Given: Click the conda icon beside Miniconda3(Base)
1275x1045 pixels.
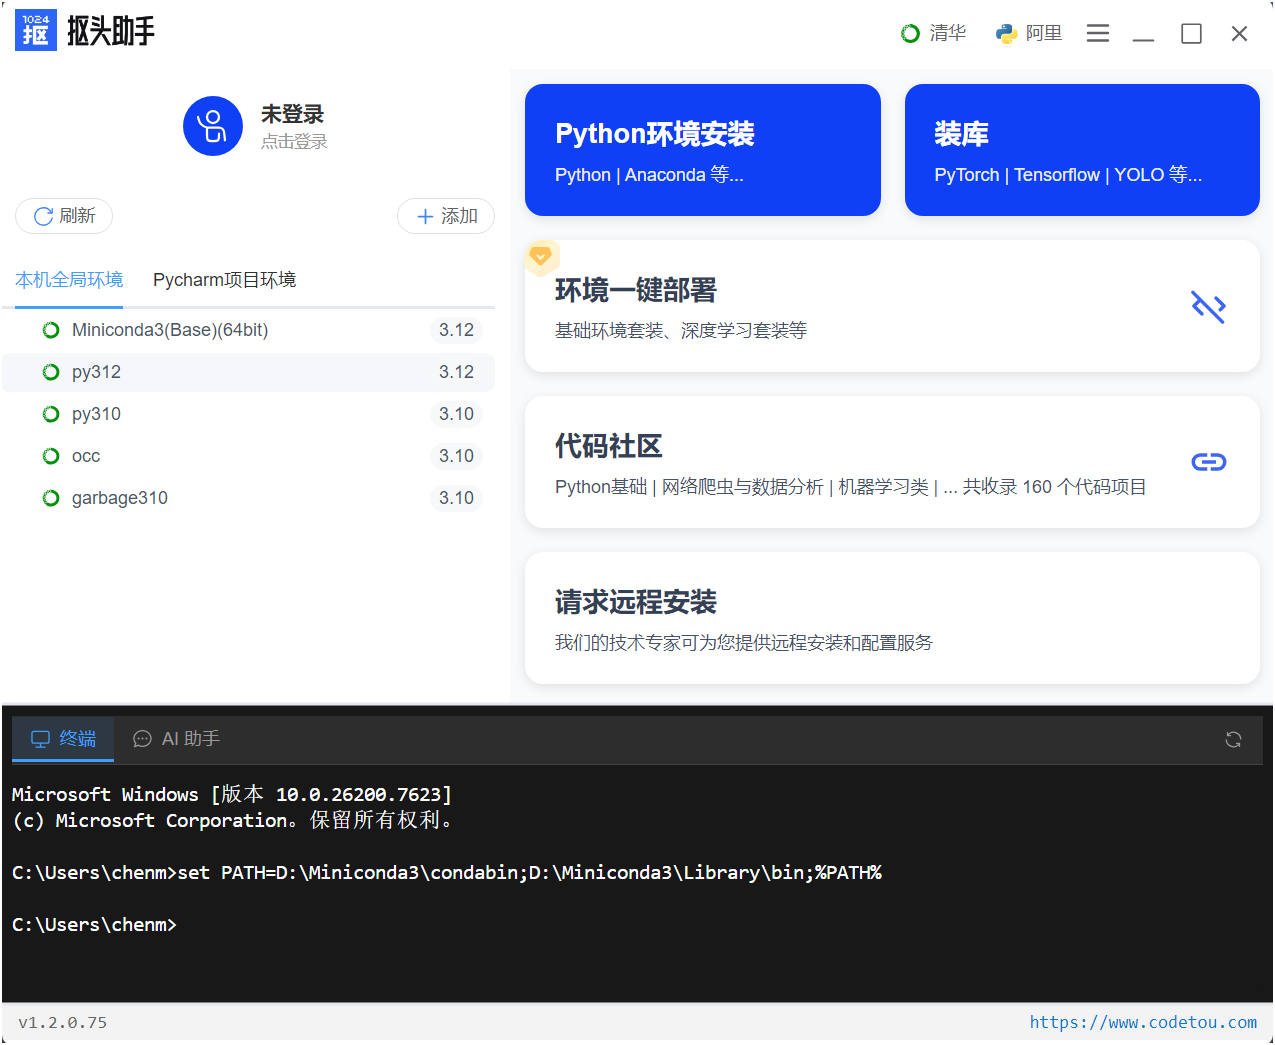Looking at the screenshot, I should 51,330.
